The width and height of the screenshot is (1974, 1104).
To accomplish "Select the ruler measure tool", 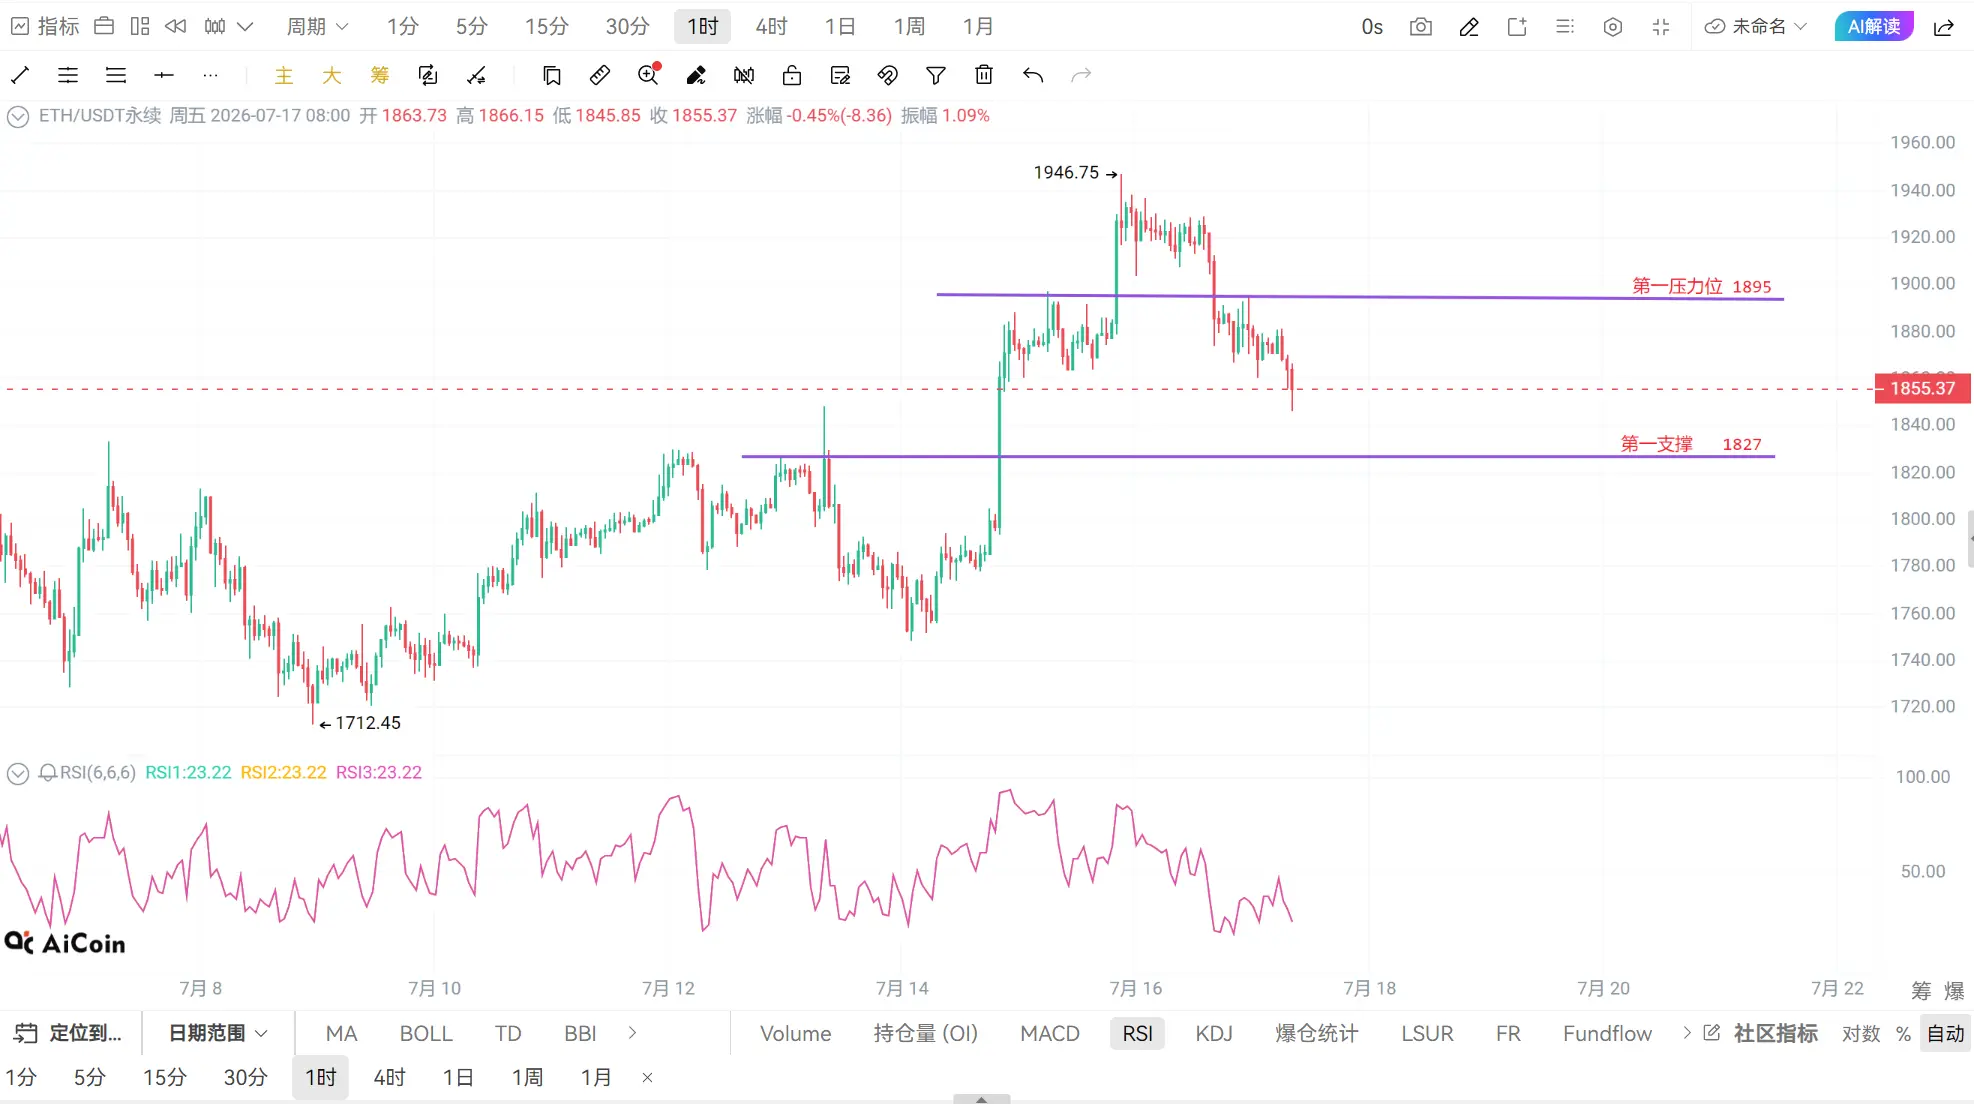I will tap(600, 75).
